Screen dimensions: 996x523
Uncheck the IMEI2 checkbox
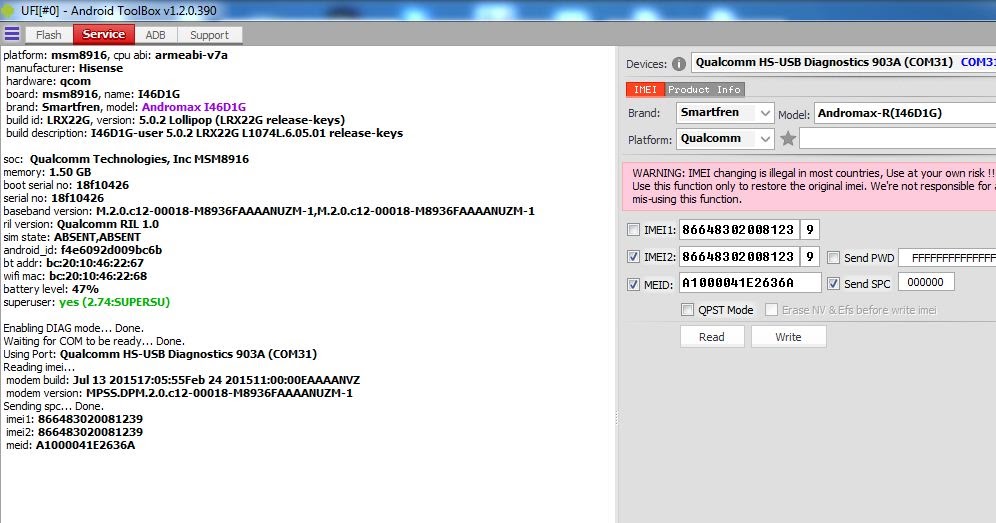click(x=633, y=257)
